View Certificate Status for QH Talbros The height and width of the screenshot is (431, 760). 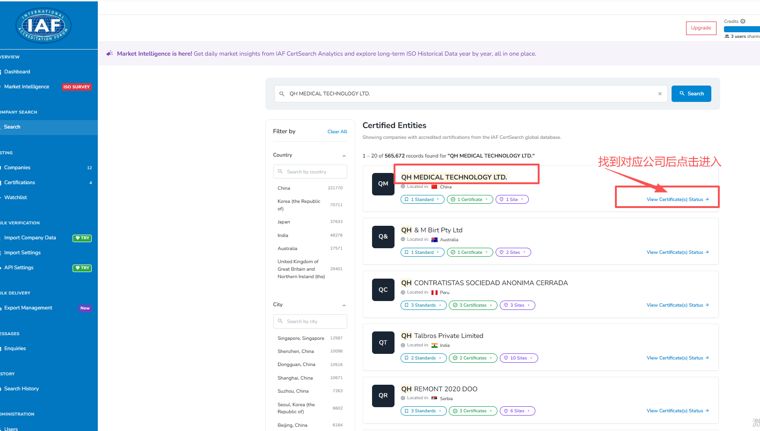click(x=678, y=358)
